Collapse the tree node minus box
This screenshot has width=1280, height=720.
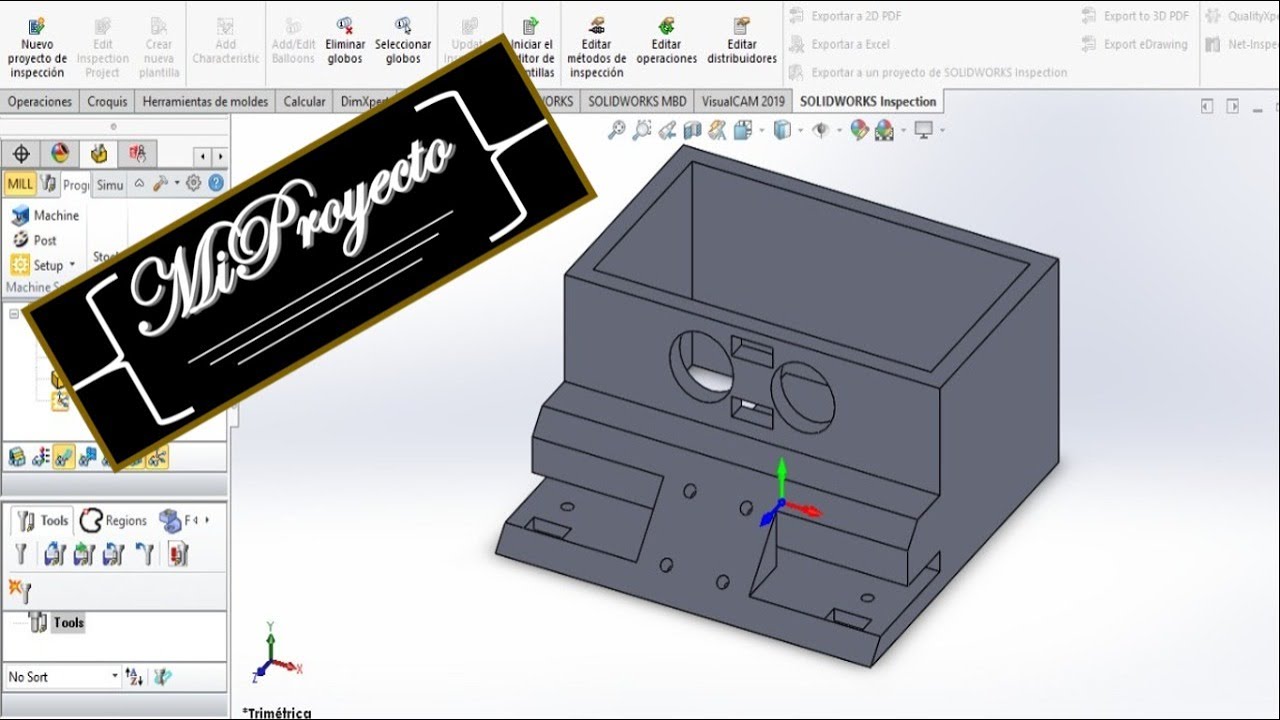click(15, 314)
